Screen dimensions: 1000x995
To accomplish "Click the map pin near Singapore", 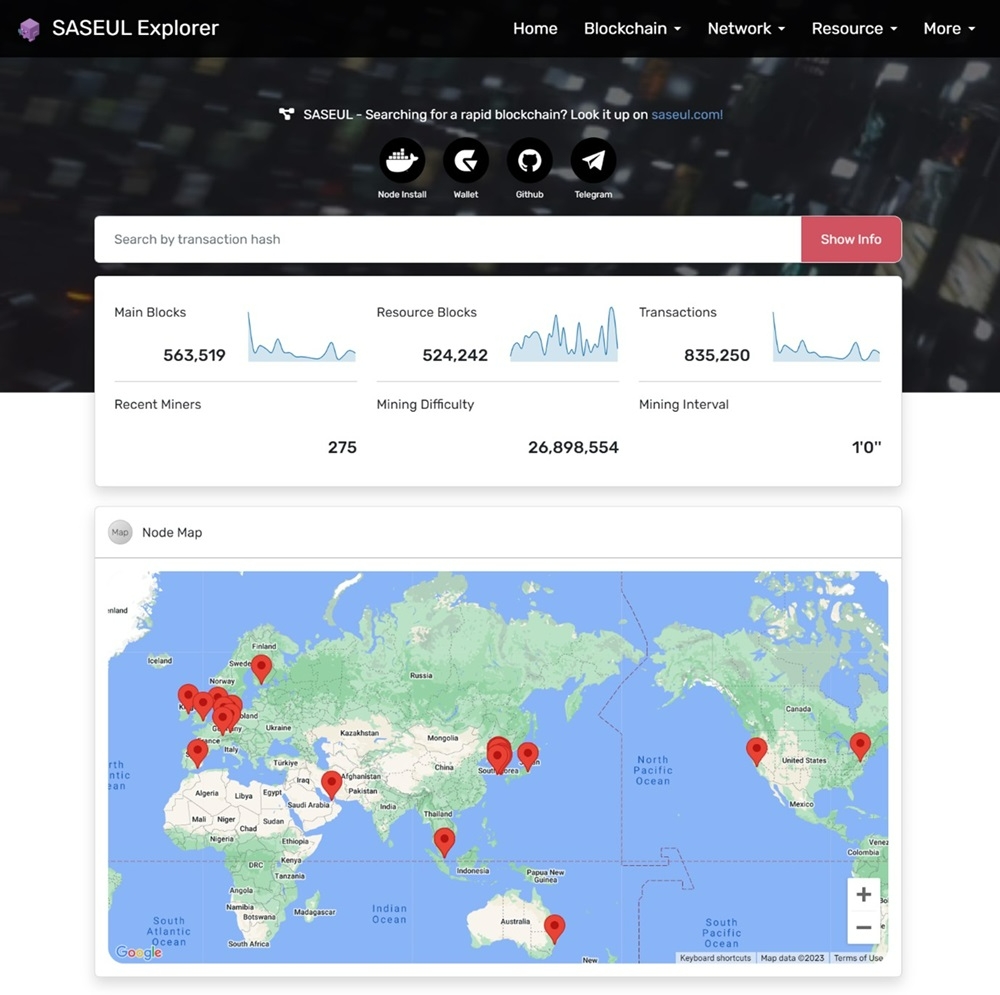I will [x=444, y=840].
